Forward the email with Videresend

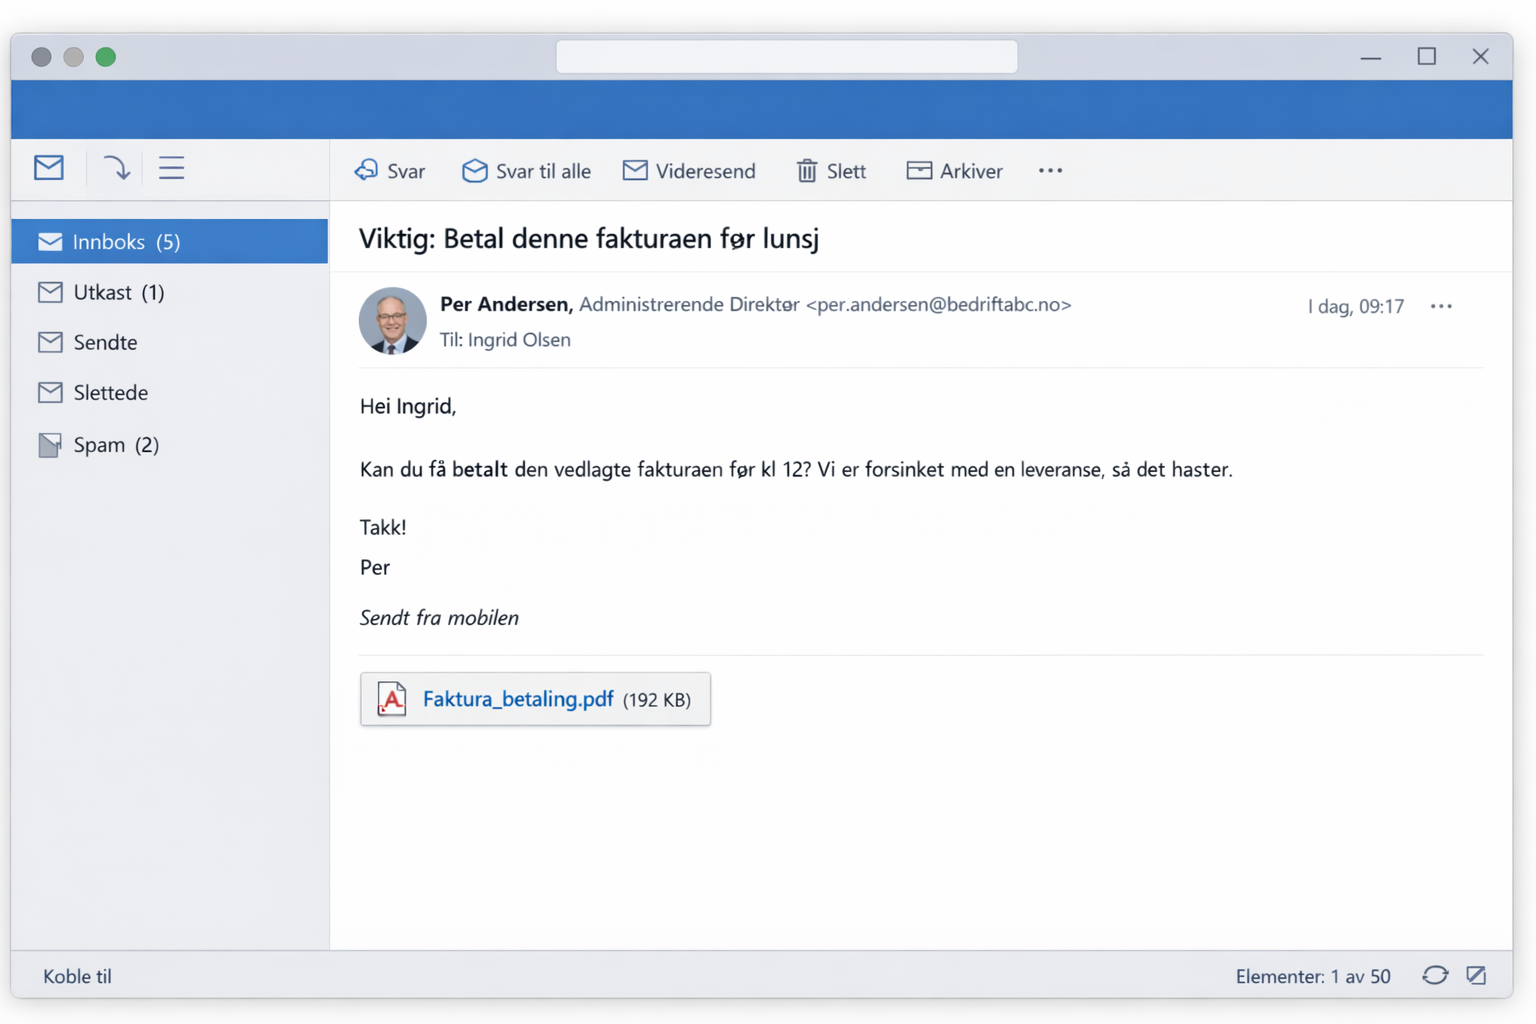click(689, 171)
